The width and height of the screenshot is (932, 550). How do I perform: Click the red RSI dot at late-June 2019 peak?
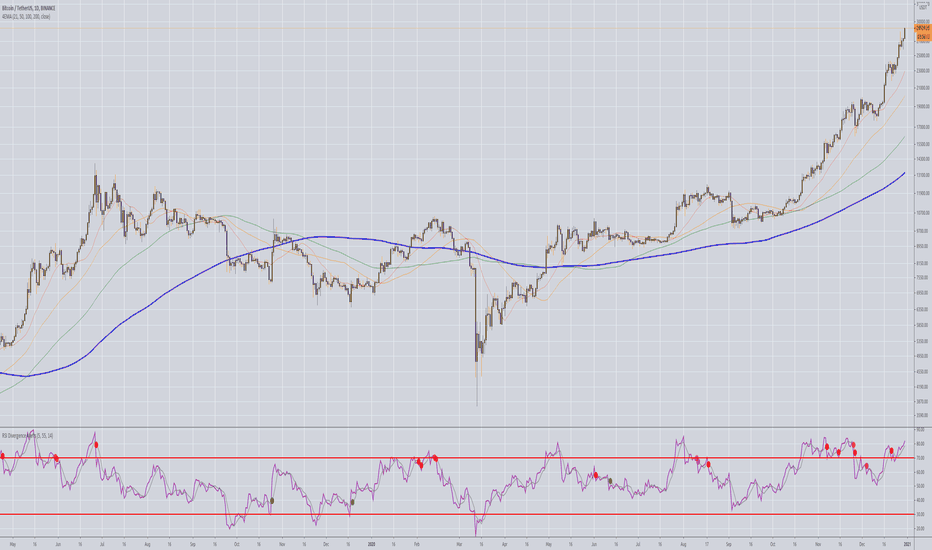(x=96, y=445)
